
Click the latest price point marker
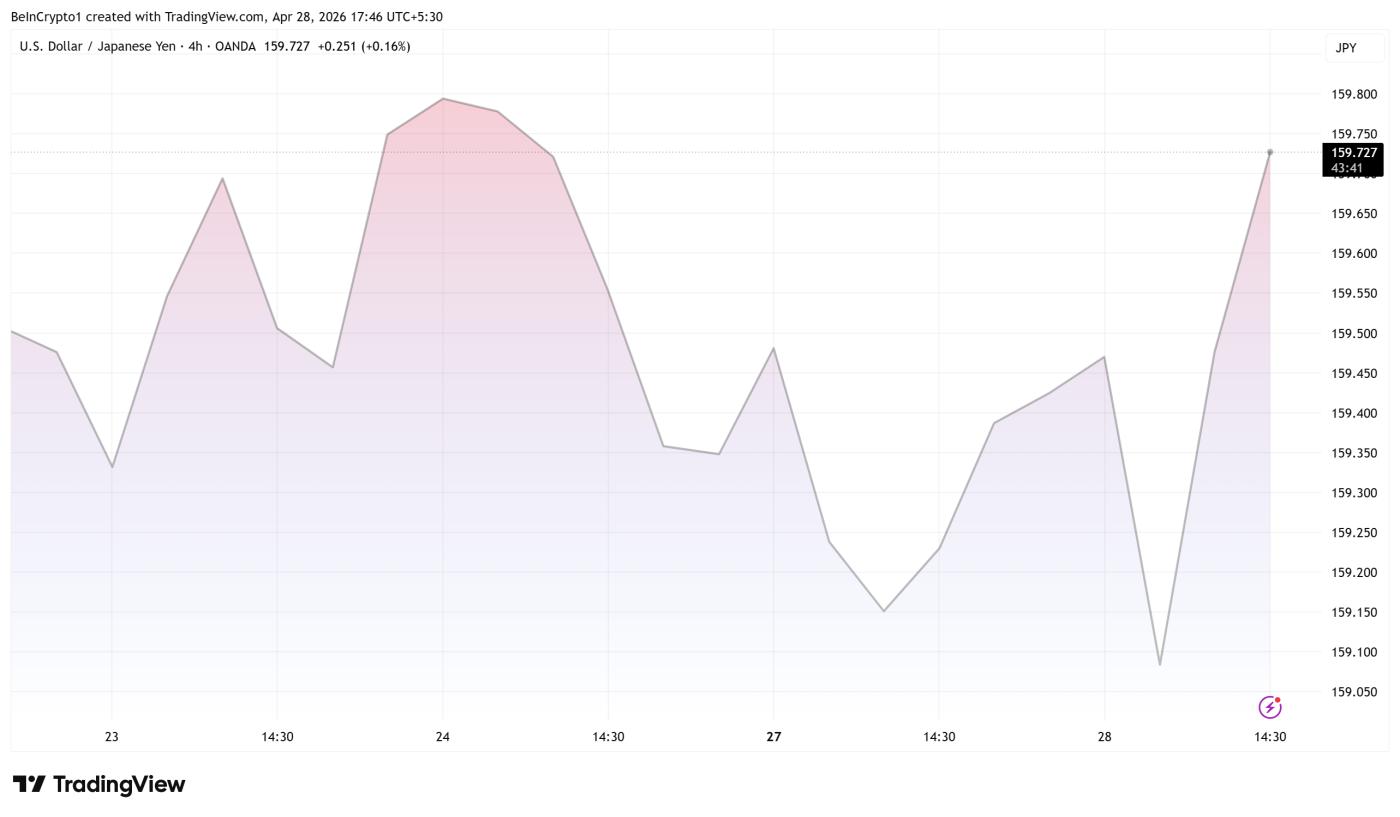(x=1270, y=152)
